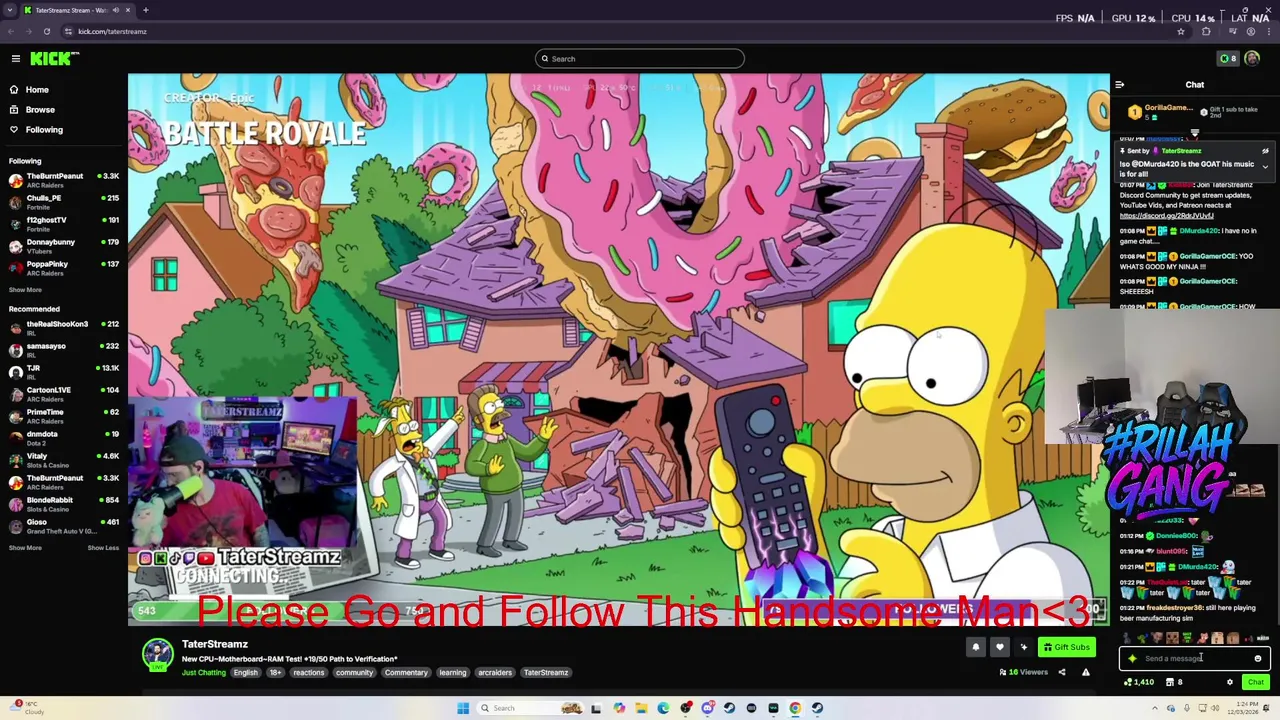Select the community tag
Image resolution: width=1280 pixels, height=720 pixels.
click(354, 673)
